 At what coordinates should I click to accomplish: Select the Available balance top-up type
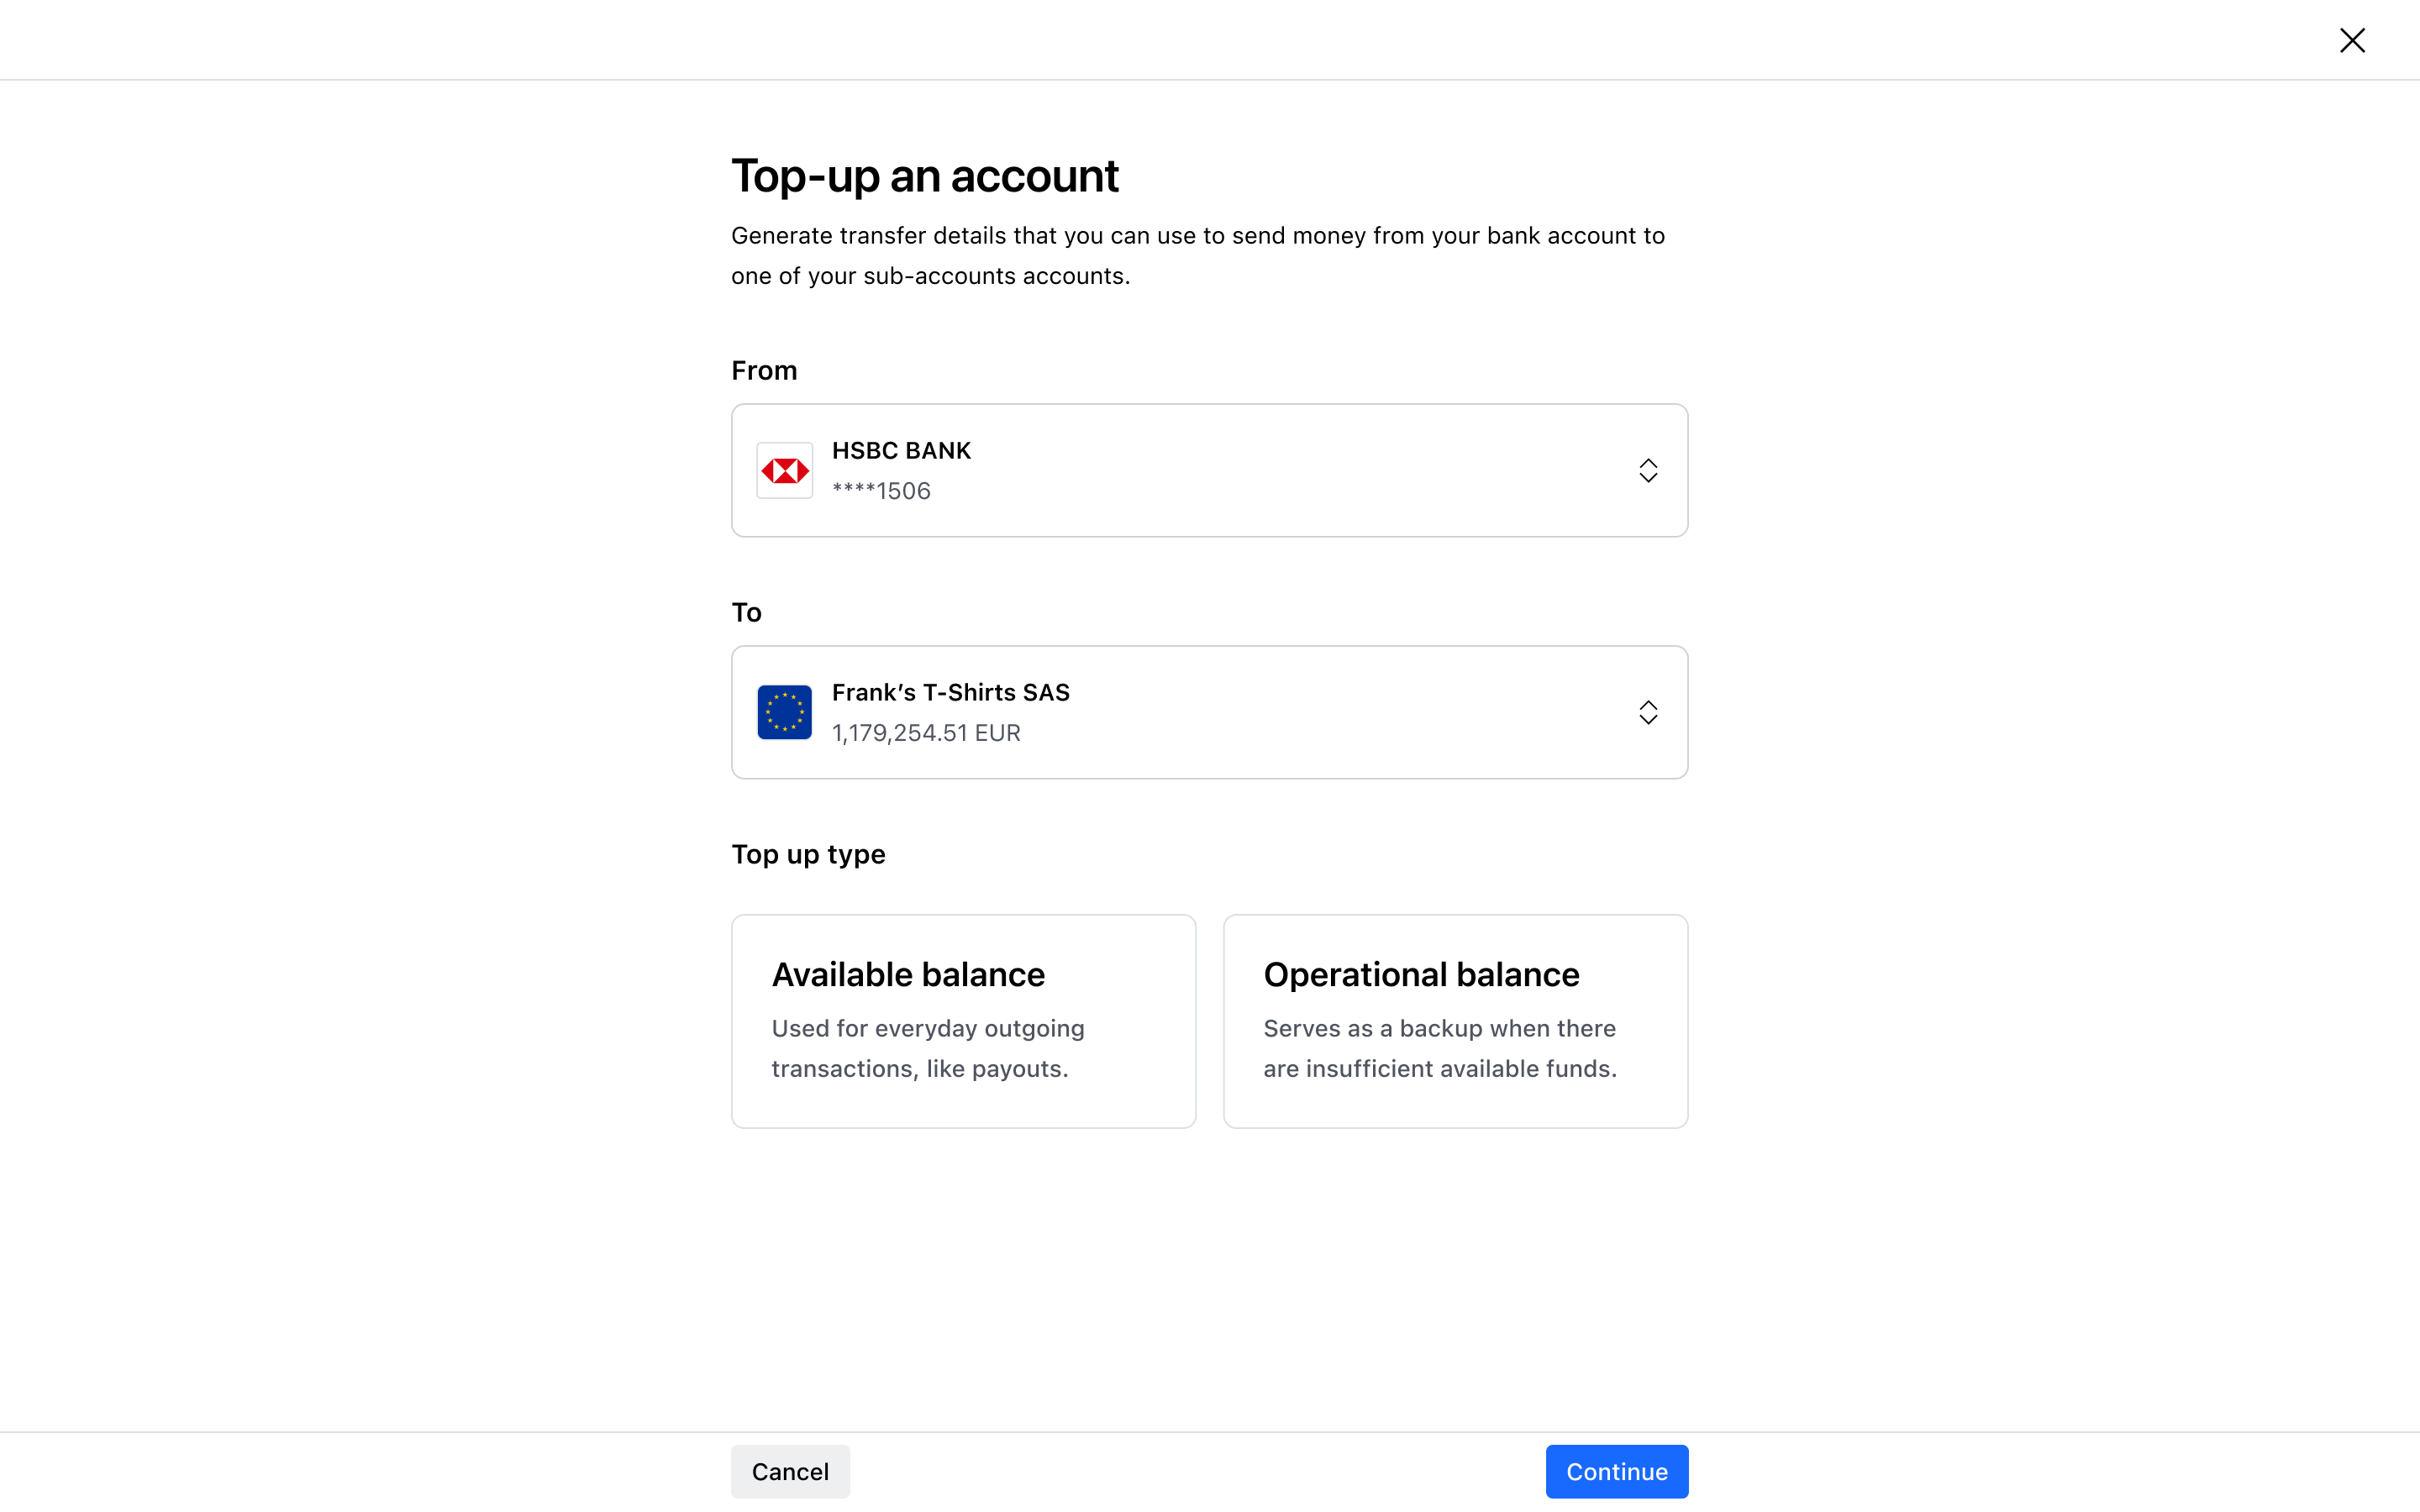point(963,1021)
